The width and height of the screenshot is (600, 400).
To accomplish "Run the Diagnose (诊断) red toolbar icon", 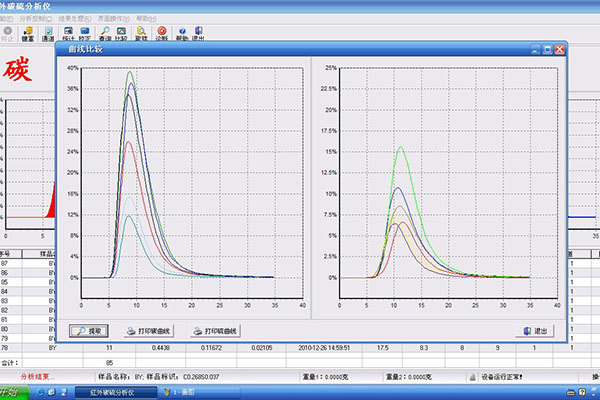I will tap(162, 34).
